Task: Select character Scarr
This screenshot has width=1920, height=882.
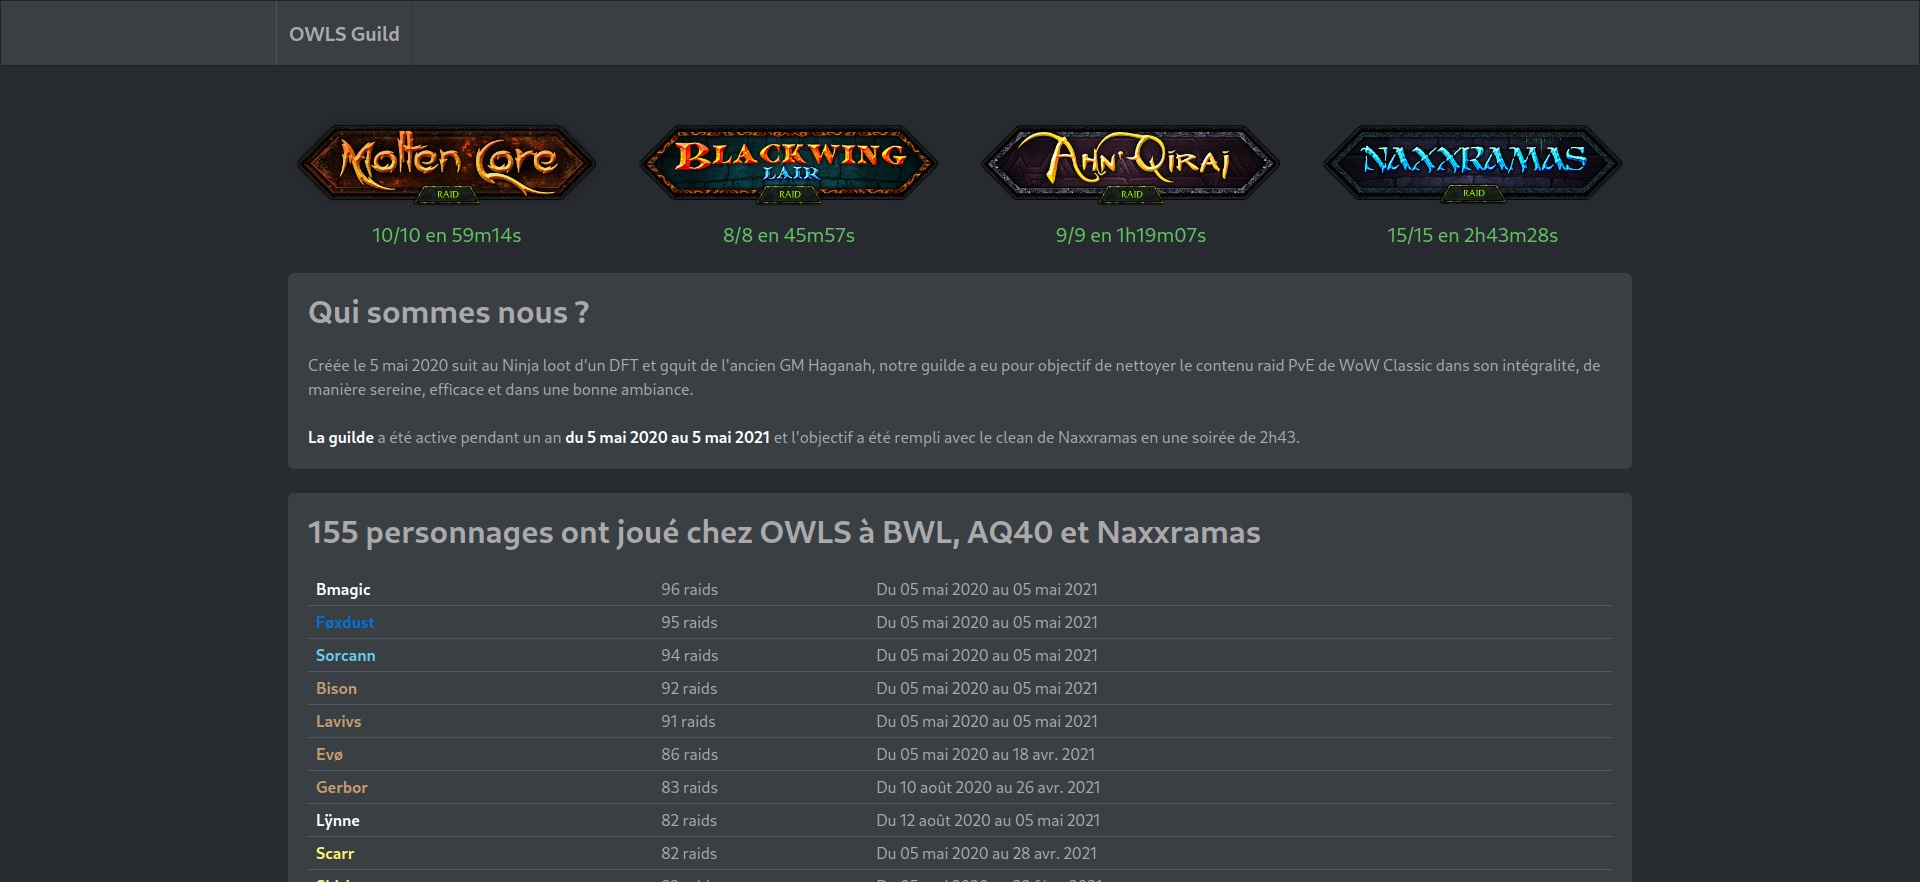Action: [335, 853]
